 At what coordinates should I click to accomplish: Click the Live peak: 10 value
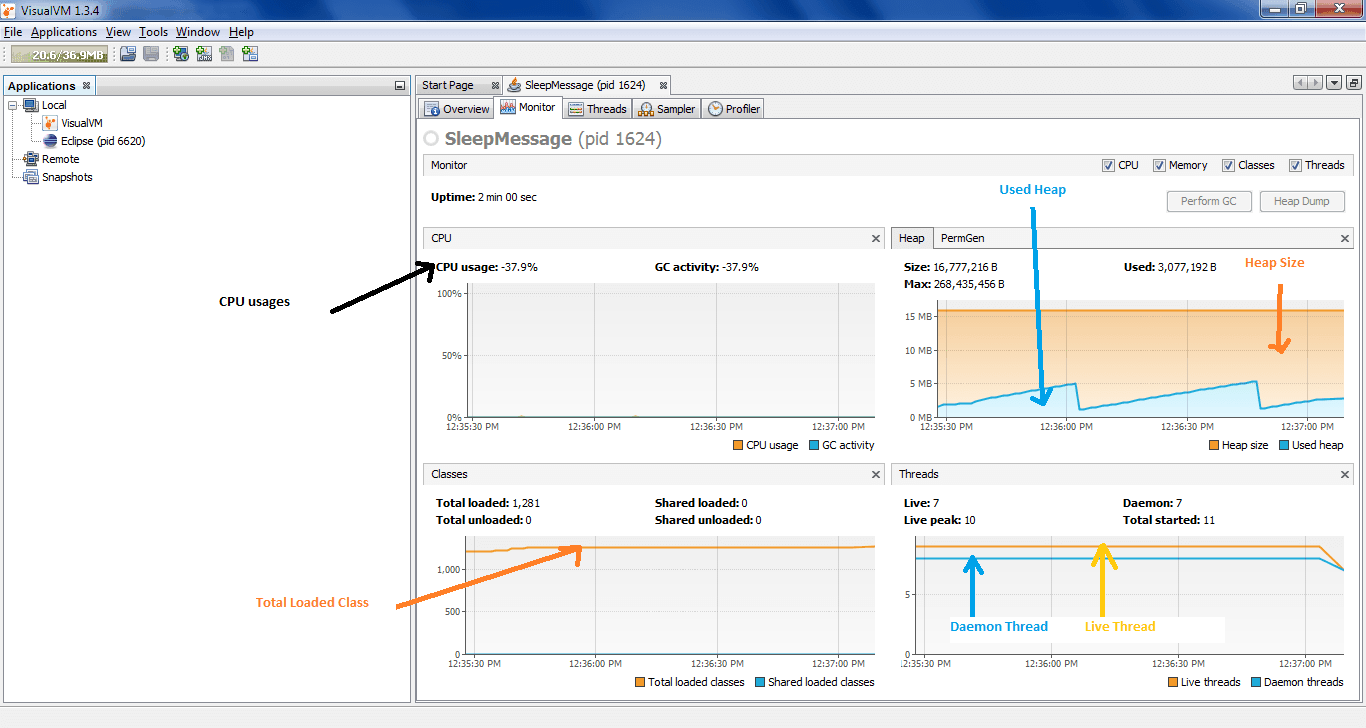point(940,520)
